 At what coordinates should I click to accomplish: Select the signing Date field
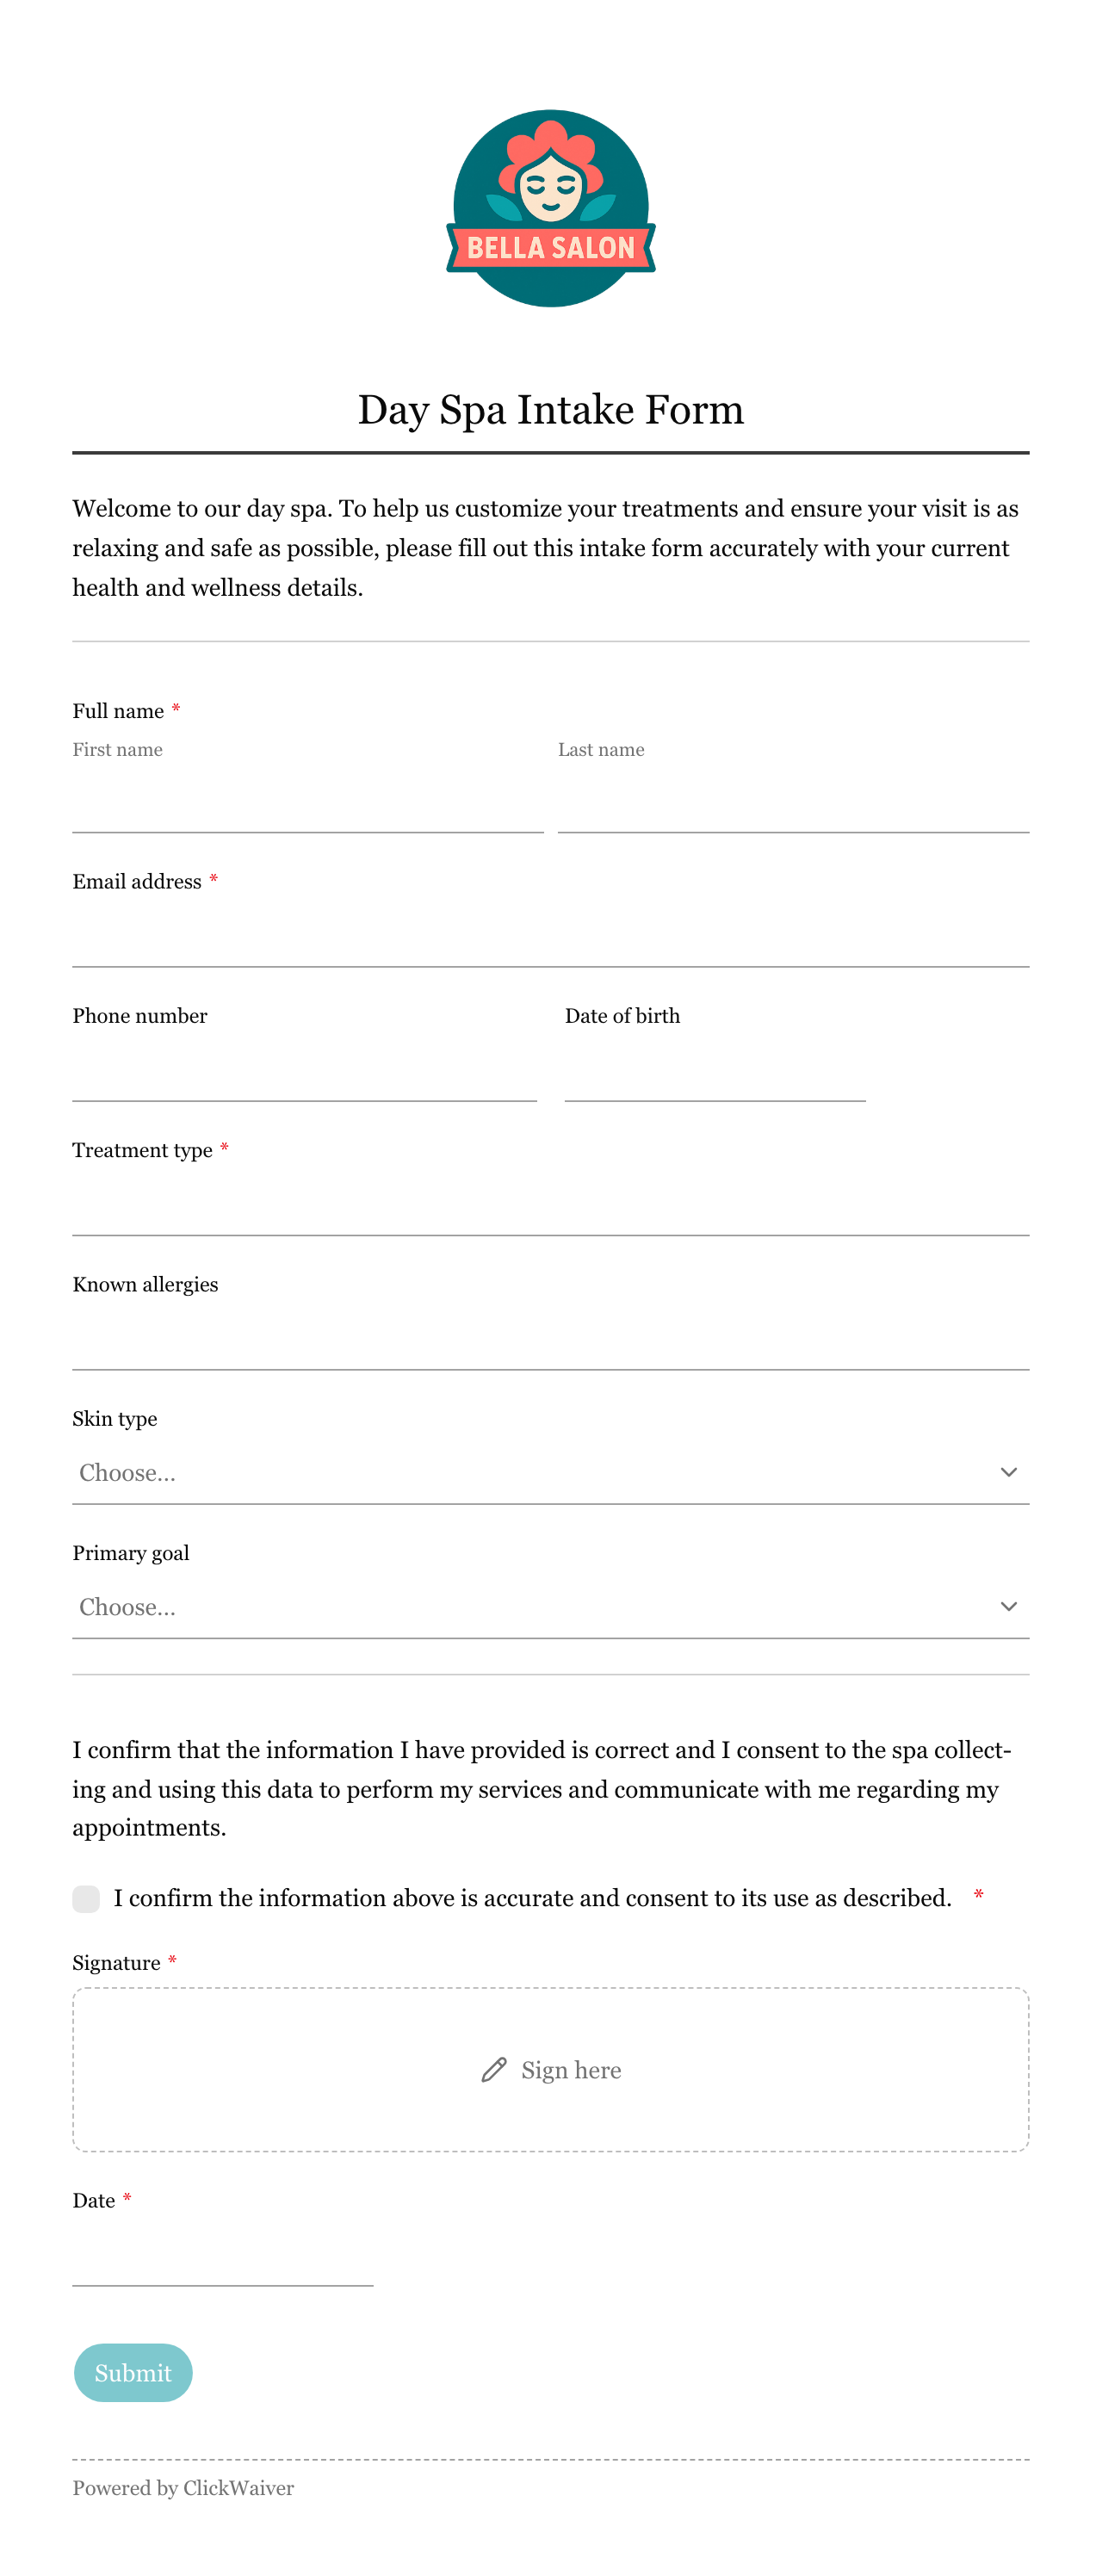click(x=223, y=2255)
